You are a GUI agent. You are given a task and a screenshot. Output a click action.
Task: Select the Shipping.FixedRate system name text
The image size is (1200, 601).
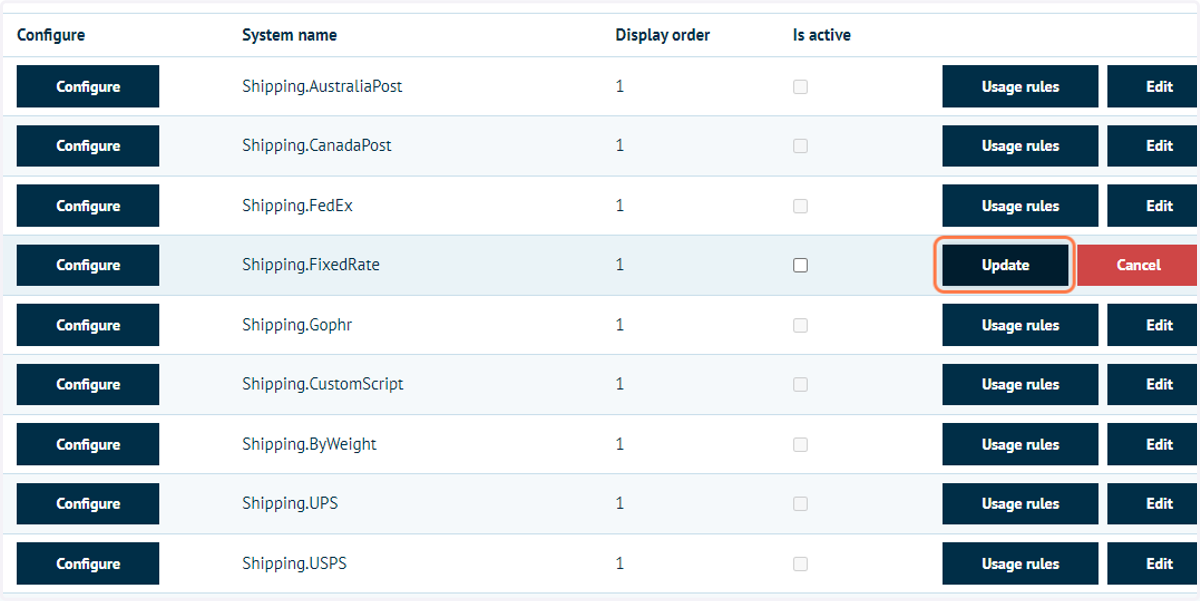(311, 265)
